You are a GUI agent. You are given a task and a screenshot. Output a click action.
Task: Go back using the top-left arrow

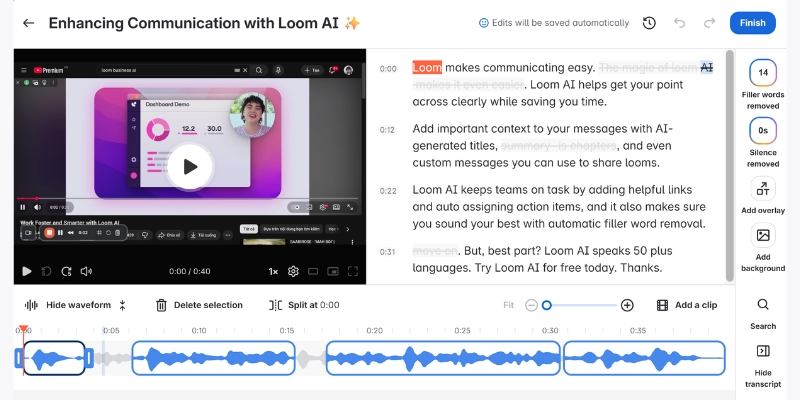click(x=28, y=23)
